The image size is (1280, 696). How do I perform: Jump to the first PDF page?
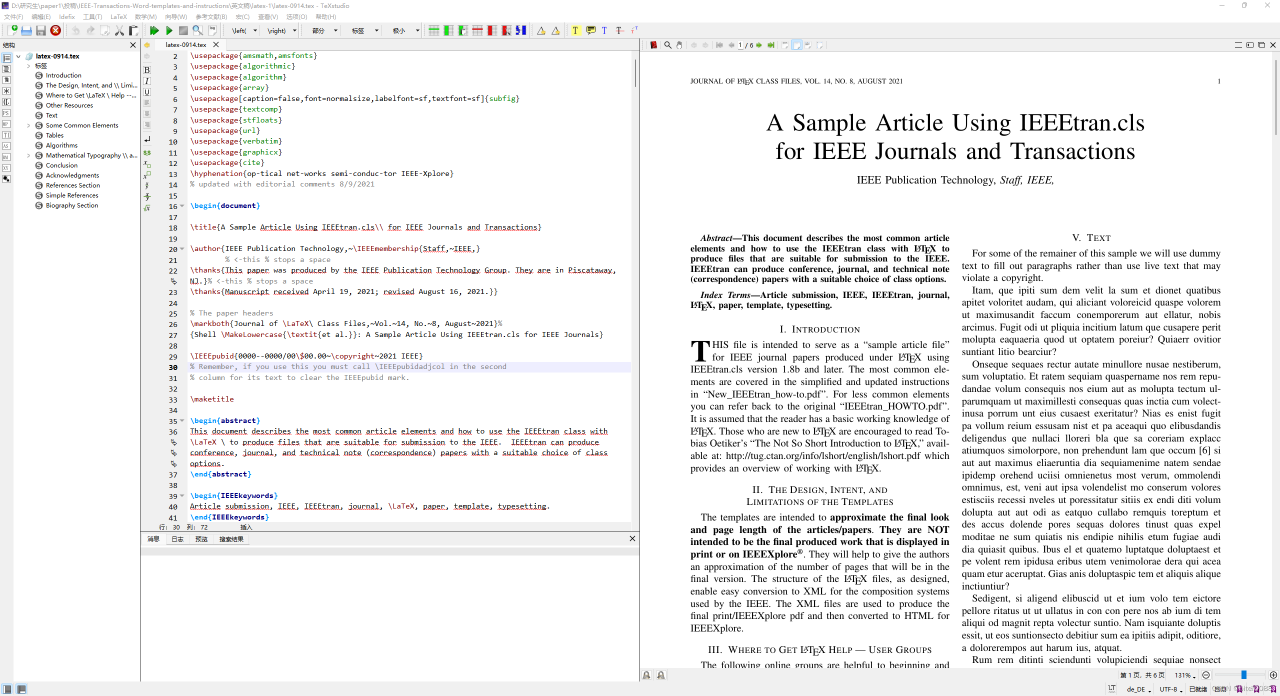click(x=719, y=45)
